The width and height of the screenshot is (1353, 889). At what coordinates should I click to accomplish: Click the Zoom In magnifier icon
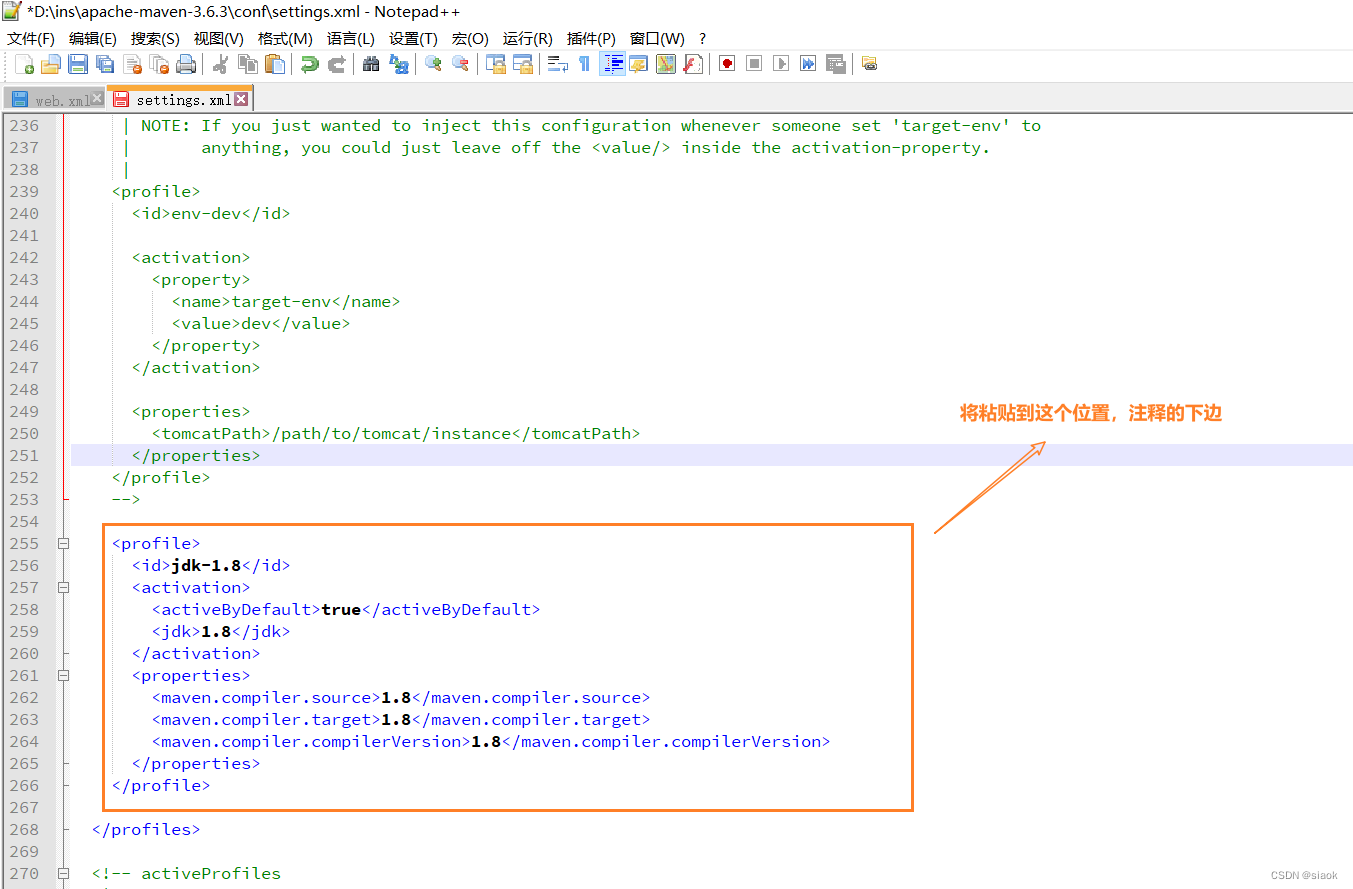(433, 64)
